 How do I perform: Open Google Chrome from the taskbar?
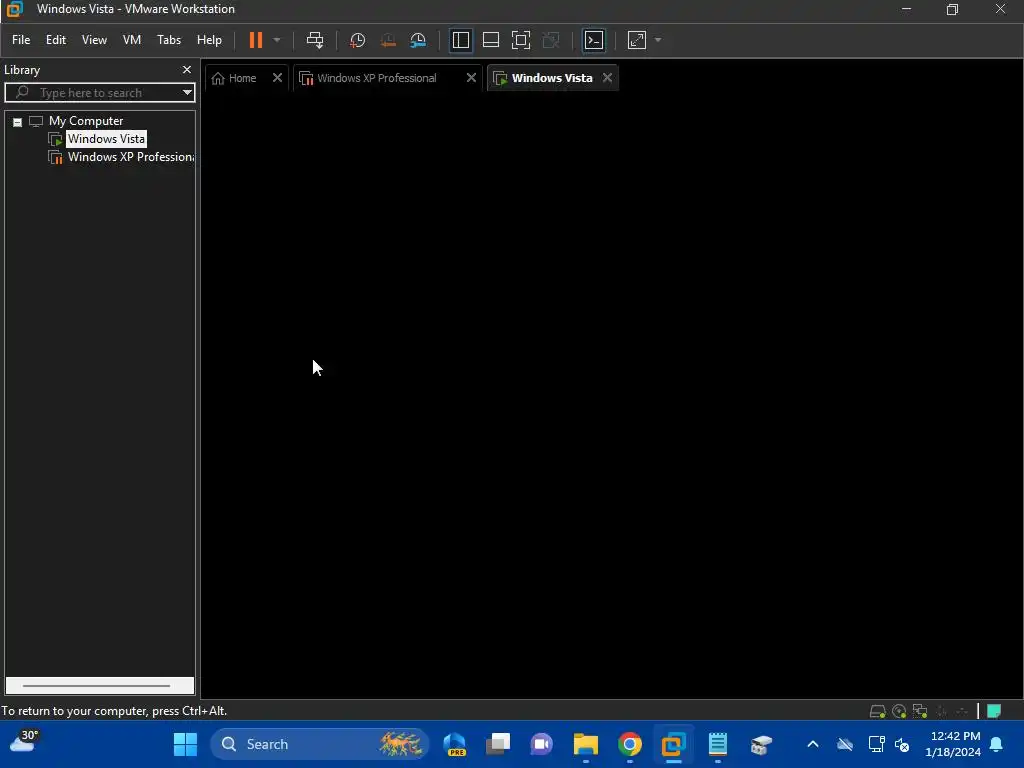click(630, 744)
